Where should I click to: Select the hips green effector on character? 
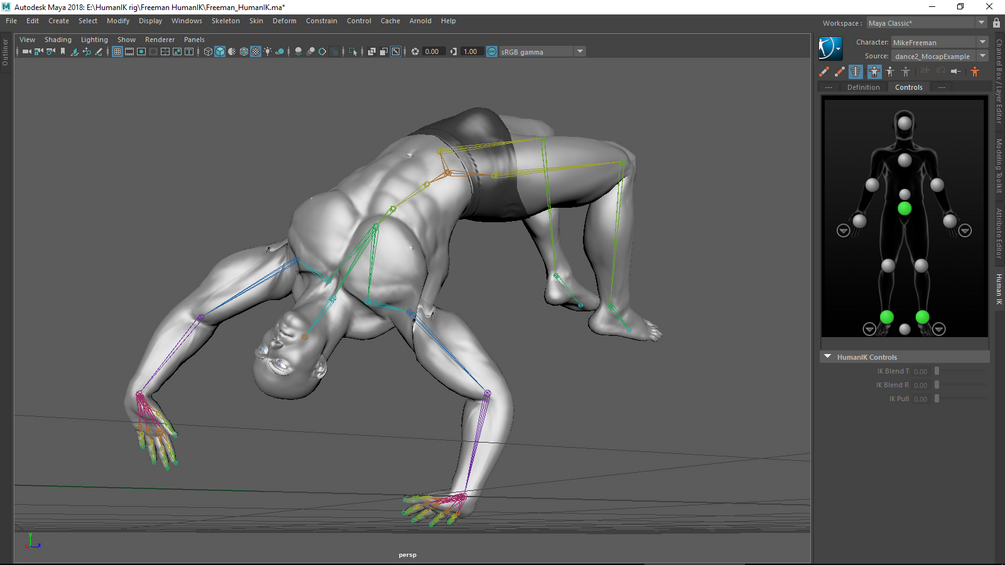click(904, 208)
